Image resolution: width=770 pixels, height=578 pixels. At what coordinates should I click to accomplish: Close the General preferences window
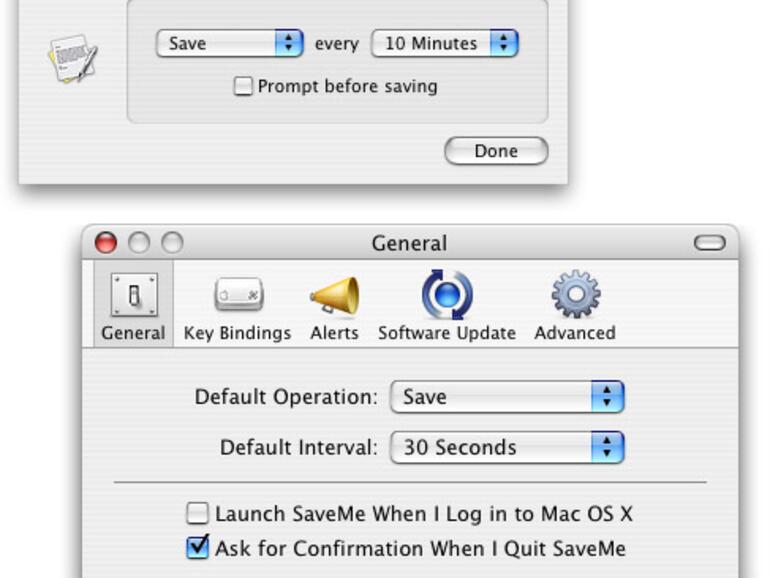tap(106, 243)
